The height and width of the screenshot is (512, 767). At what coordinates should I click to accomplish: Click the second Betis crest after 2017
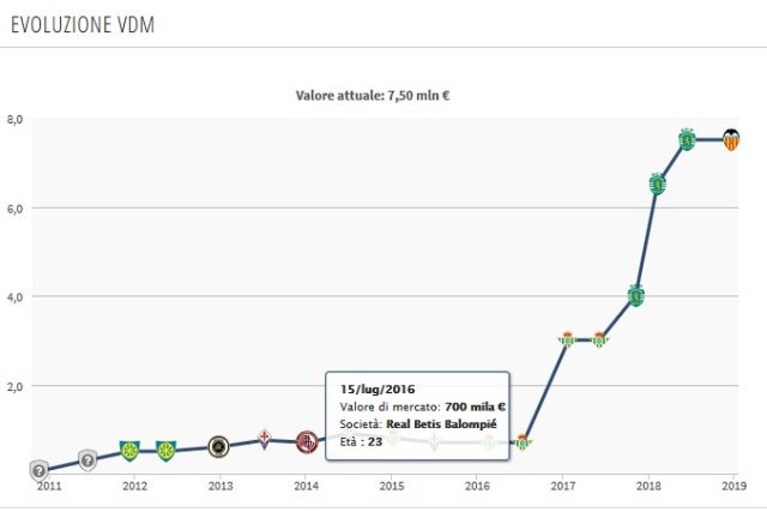(599, 339)
